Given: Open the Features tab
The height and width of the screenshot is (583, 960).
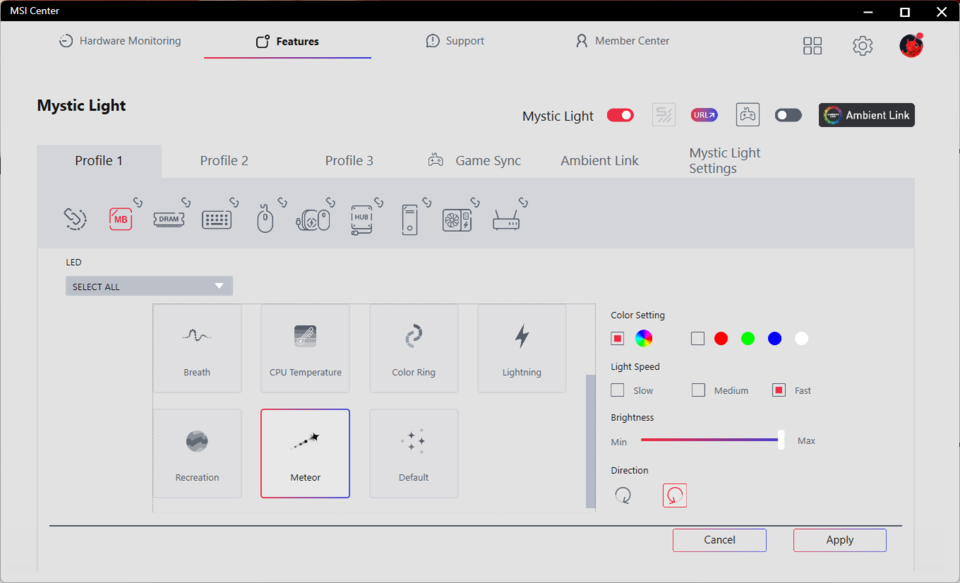Looking at the screenshot, I should pos(287,41).
